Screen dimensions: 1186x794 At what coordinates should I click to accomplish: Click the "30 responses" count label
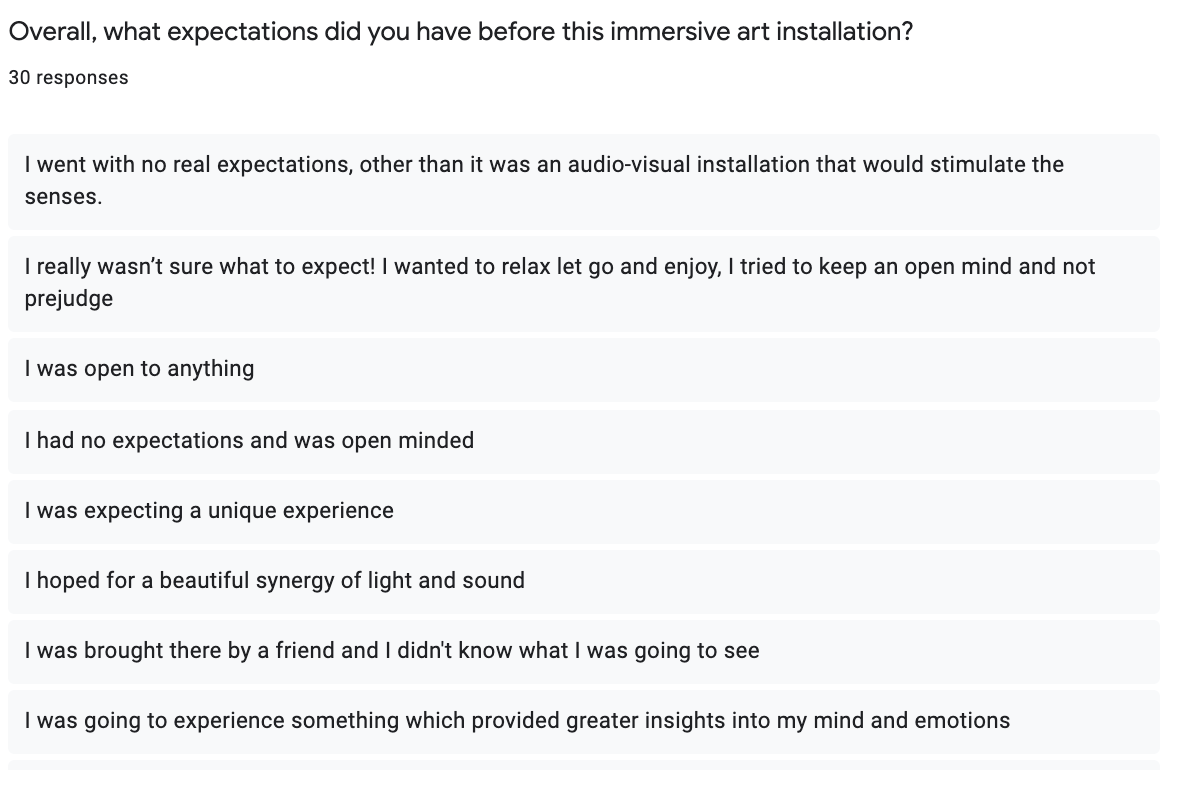(68, 77)
